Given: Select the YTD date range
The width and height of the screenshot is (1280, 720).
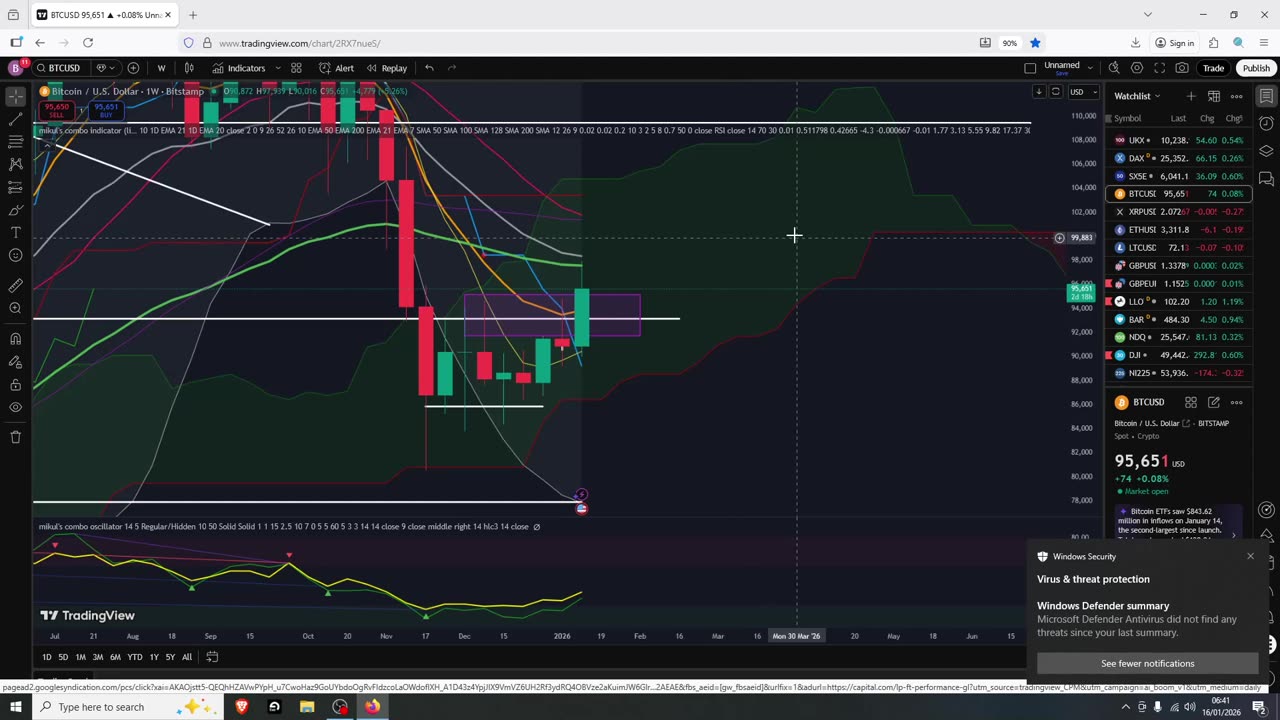Looking at the screenshot, I should click(135, 657).
